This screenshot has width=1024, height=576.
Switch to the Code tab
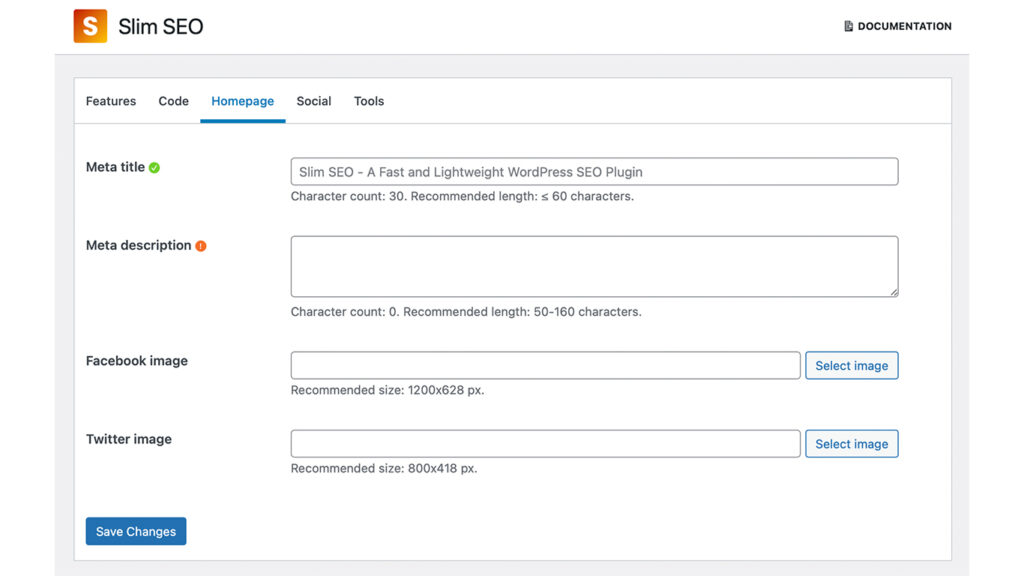(x=174, y=101)
